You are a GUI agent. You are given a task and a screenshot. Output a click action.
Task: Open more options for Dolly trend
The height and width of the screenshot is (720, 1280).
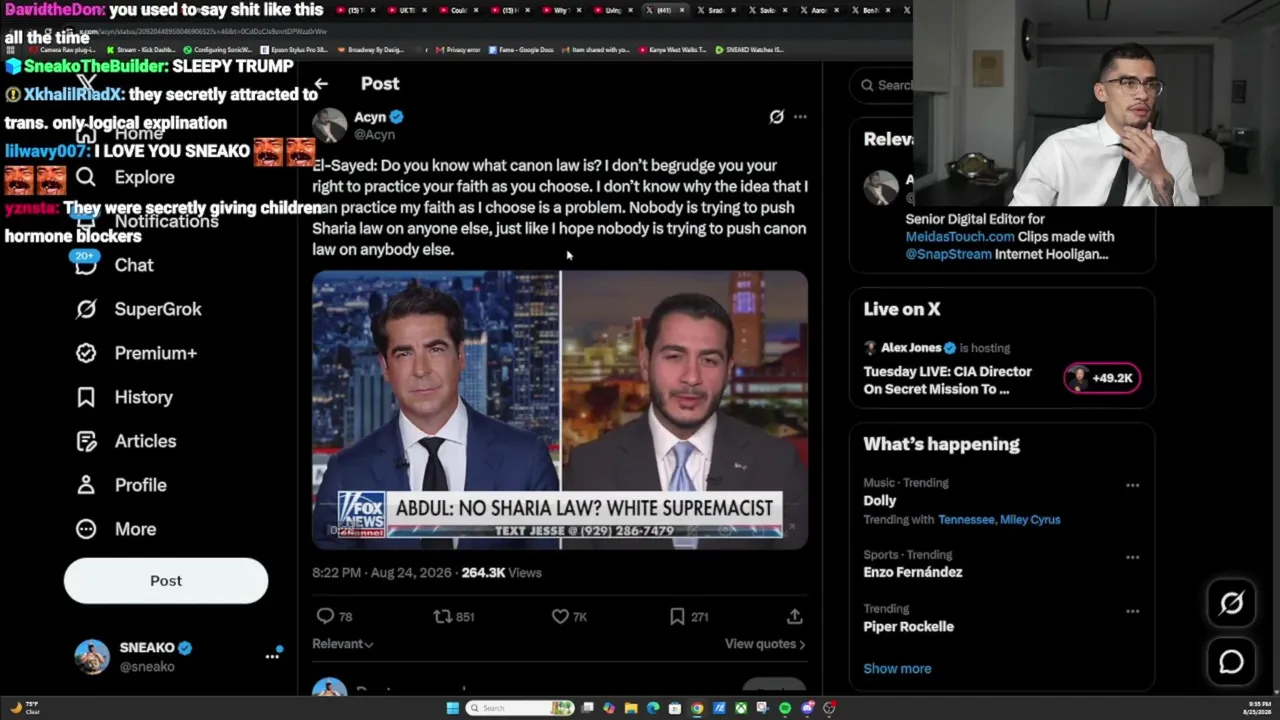click(1132, 485)
